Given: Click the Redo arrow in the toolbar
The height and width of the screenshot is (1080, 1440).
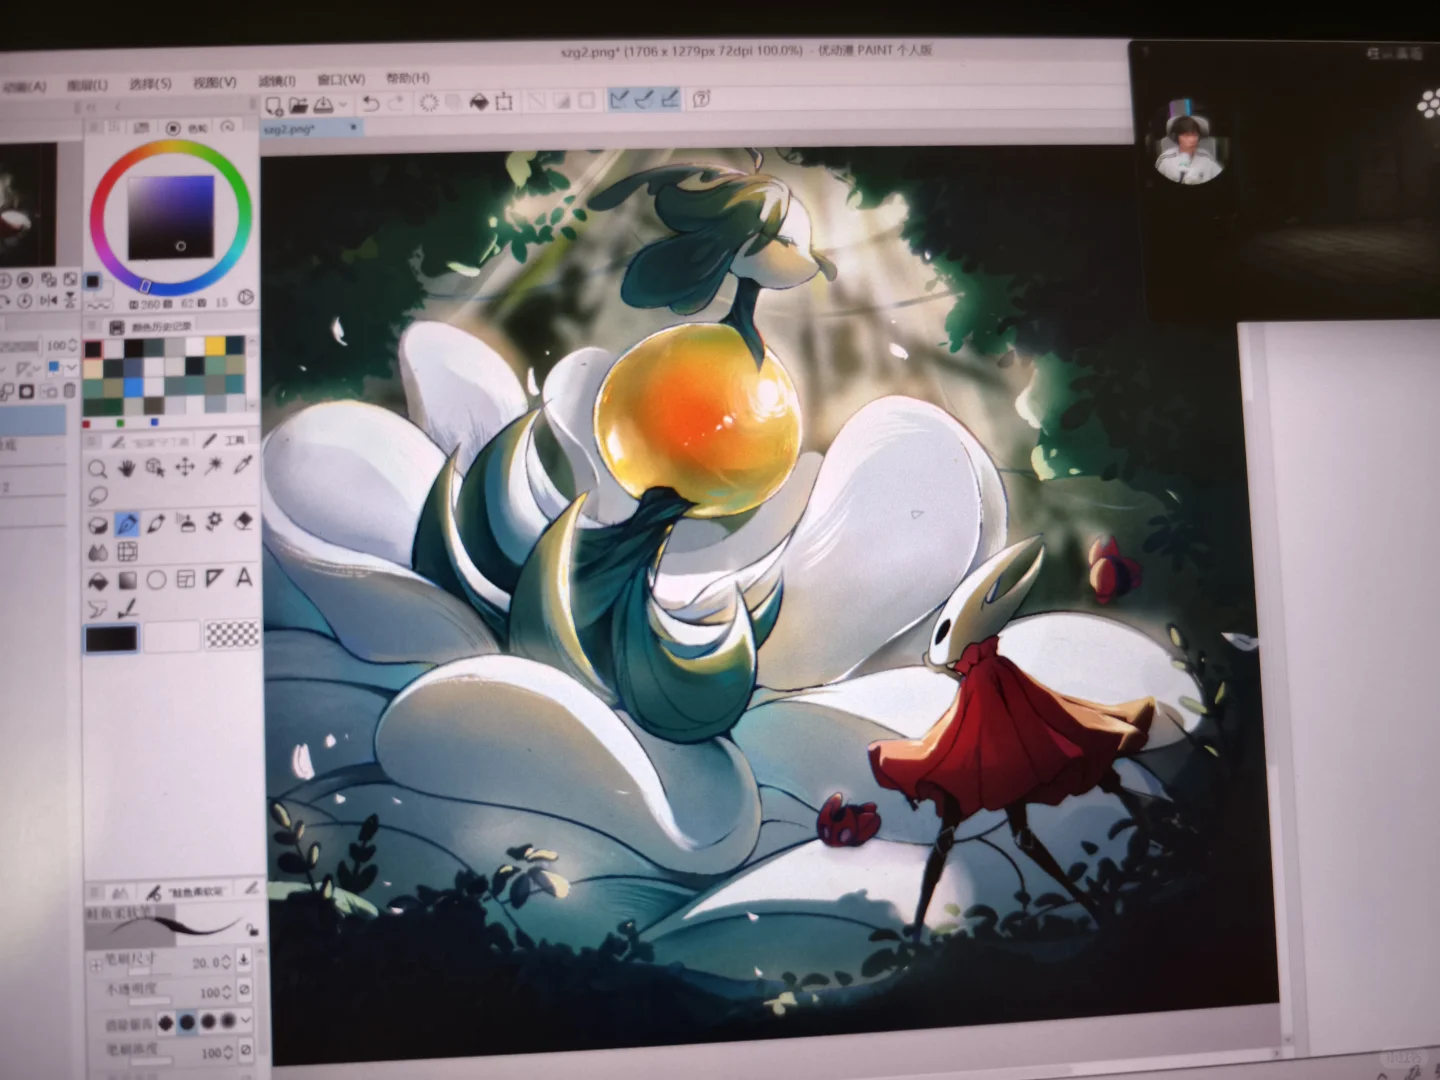Looking at the screenshot, I should click(395, 103).
